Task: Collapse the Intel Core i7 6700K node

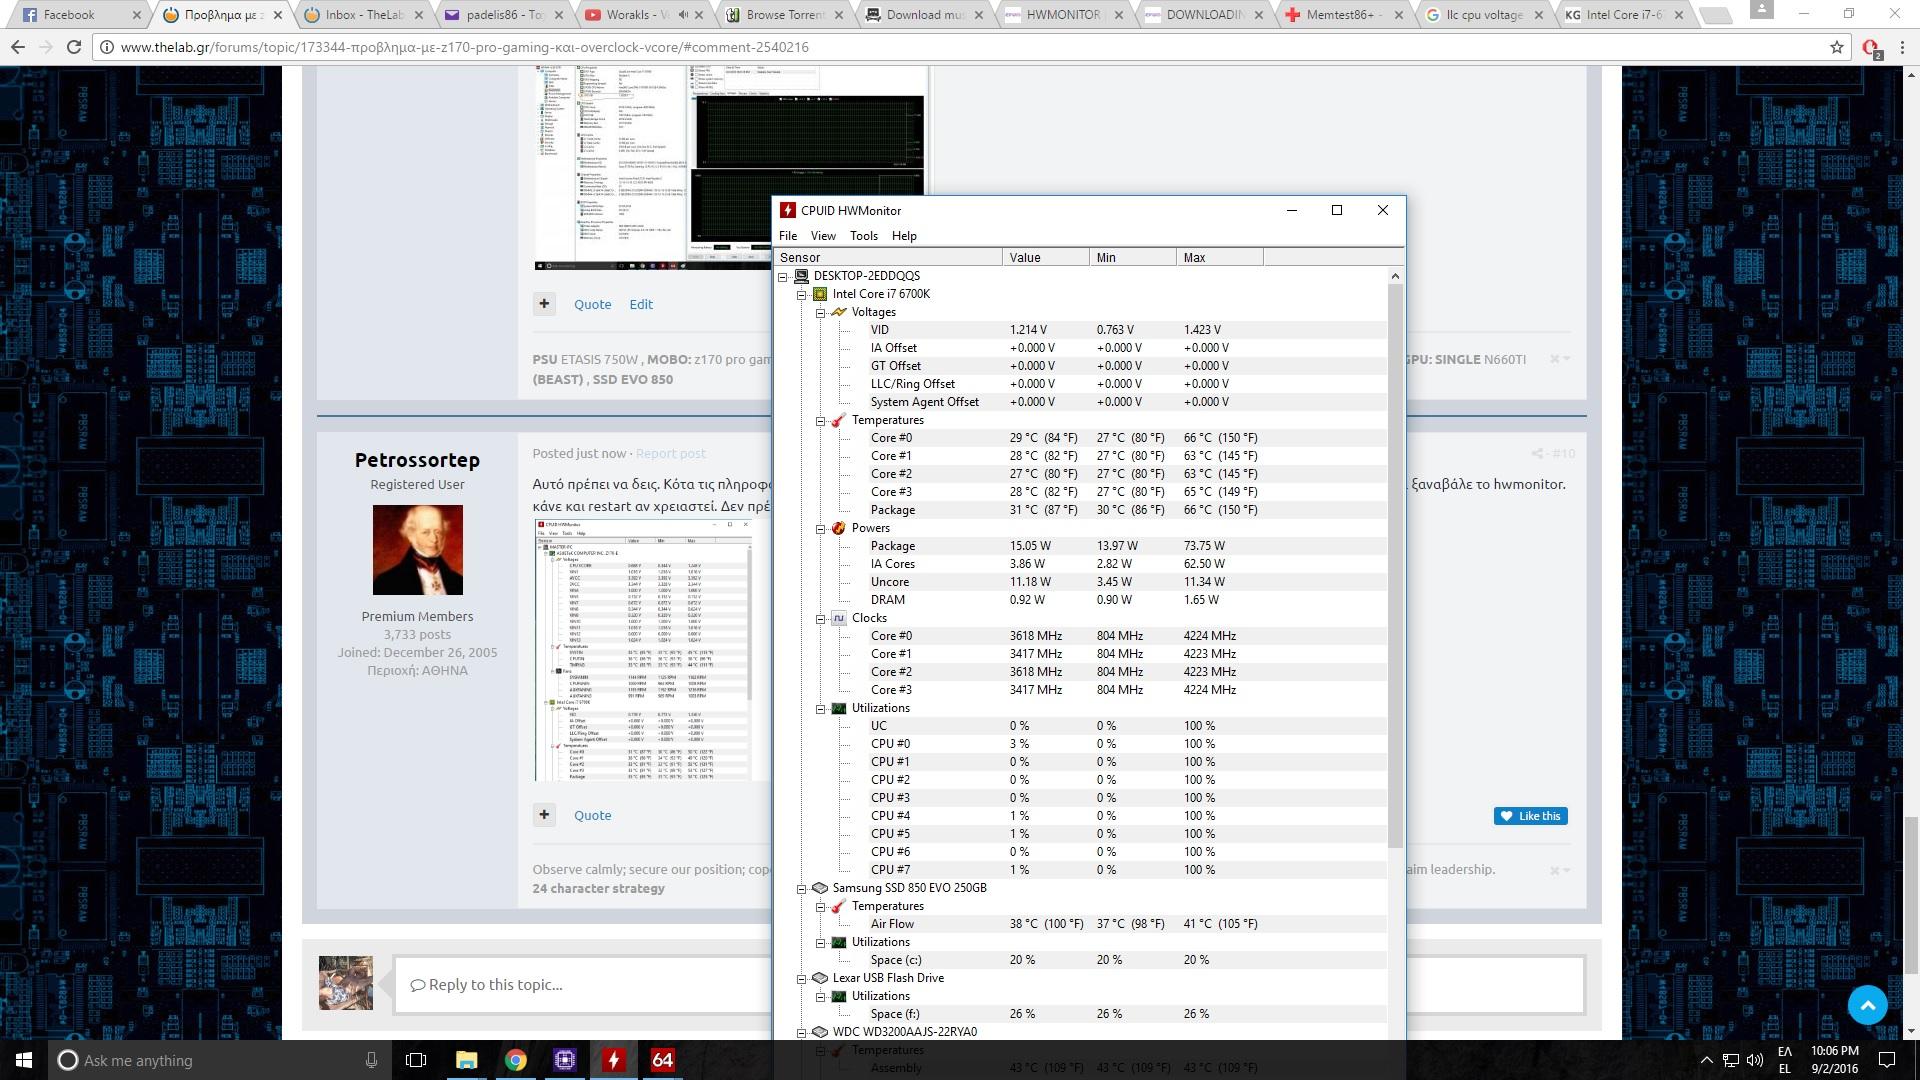Action: coord(802,295)
